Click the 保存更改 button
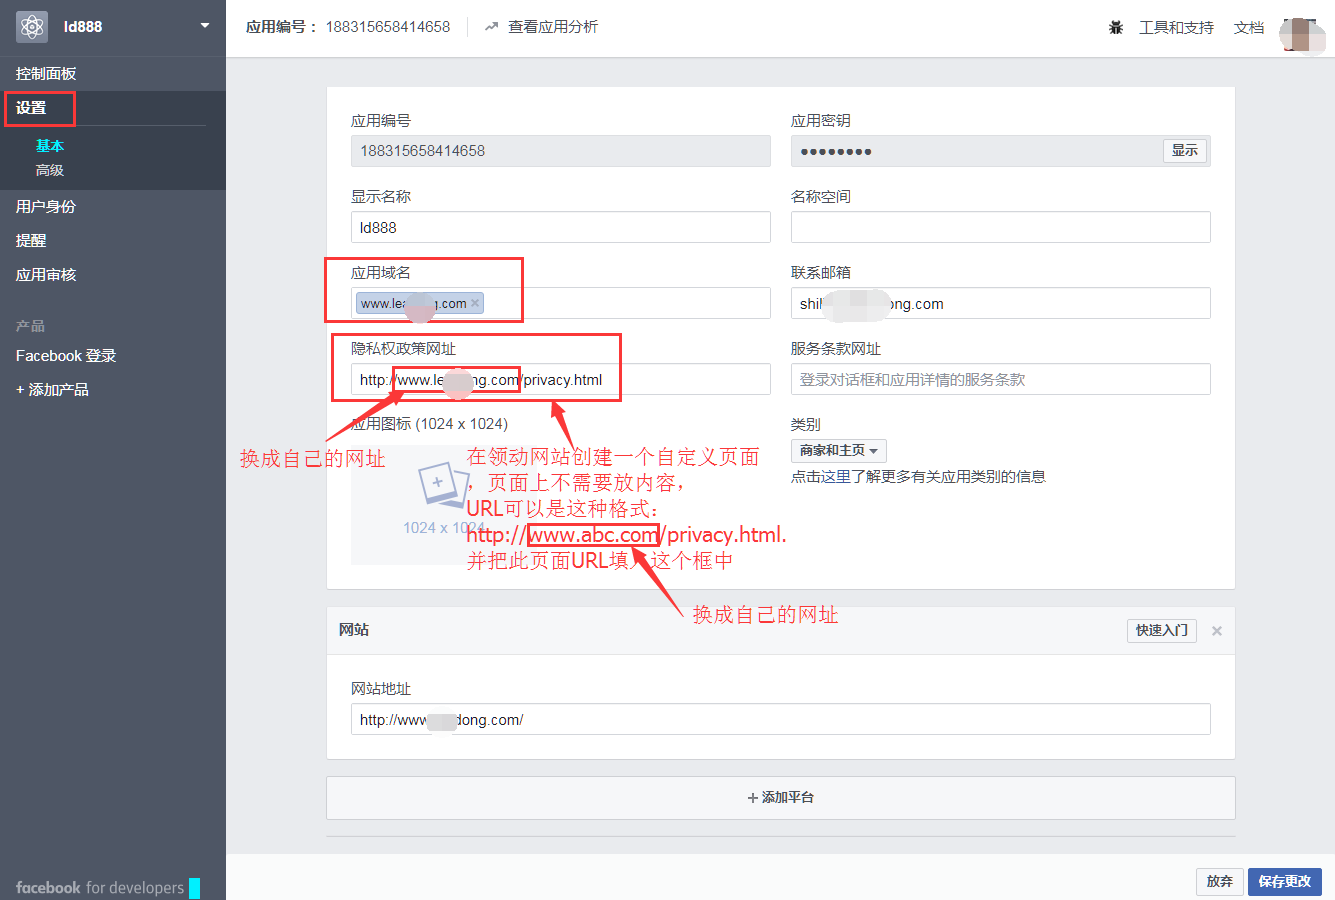This screenshot has height=900, width=1335. tap(1285, 881)
